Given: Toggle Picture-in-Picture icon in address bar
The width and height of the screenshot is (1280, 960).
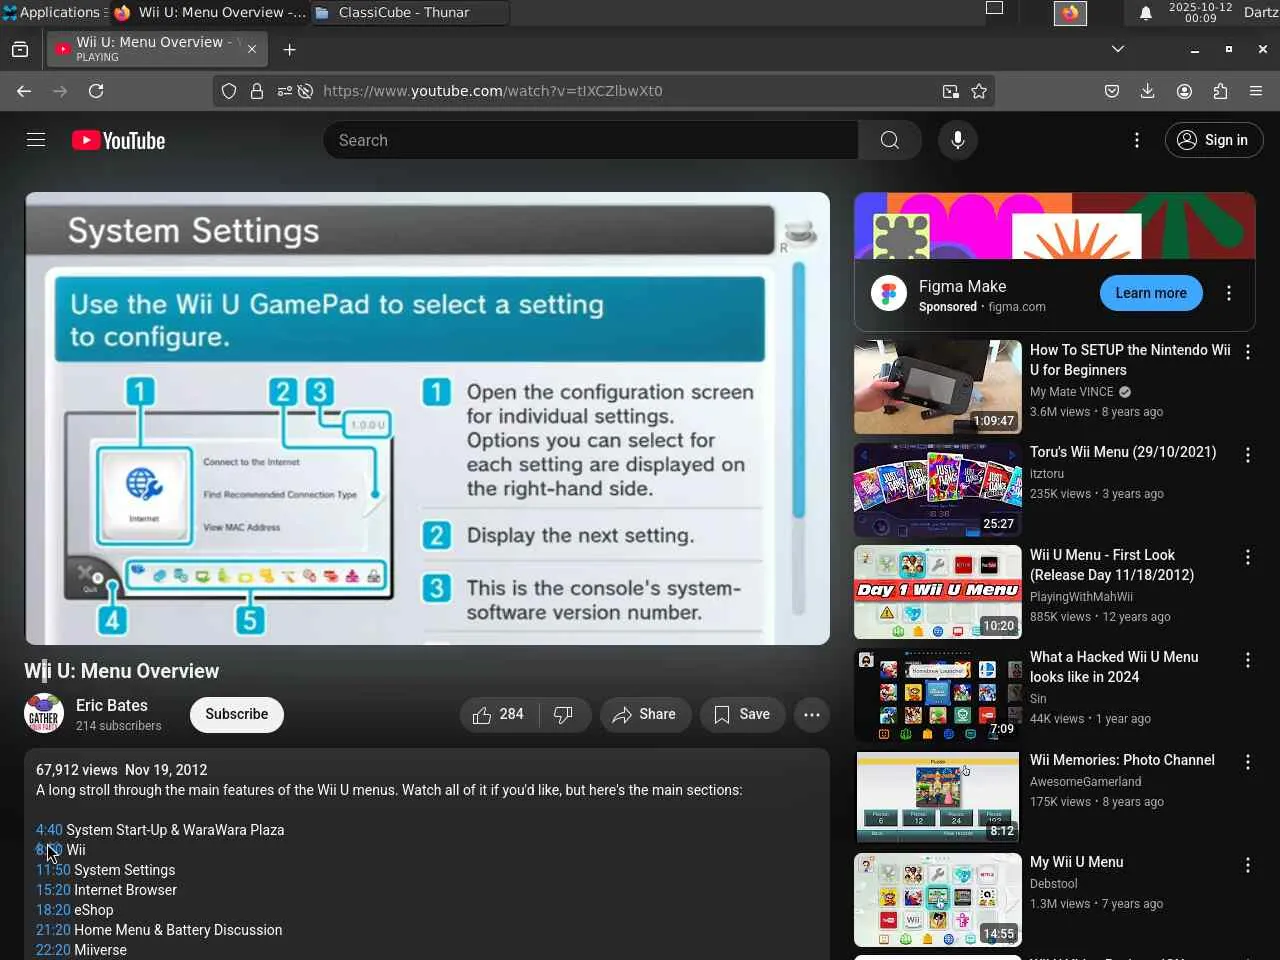Looking at the screenshot, I should 950,91.
